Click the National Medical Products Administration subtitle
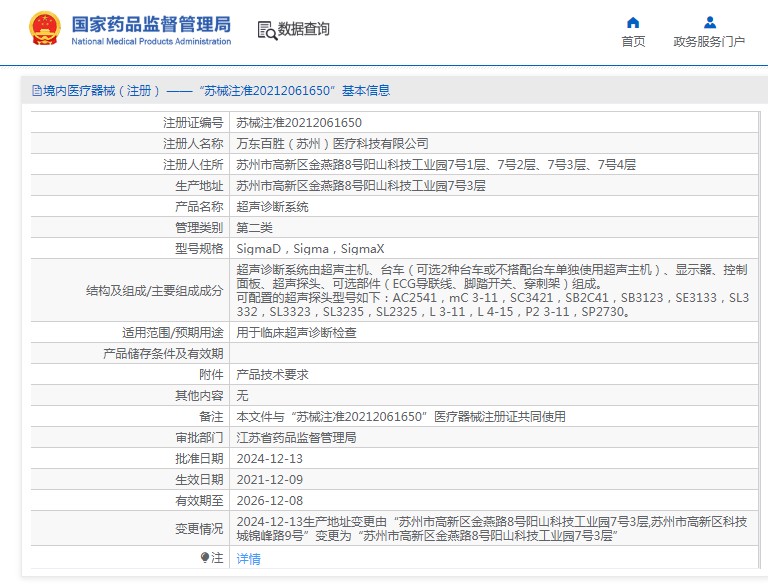768x588 pixels. [152, 42]
